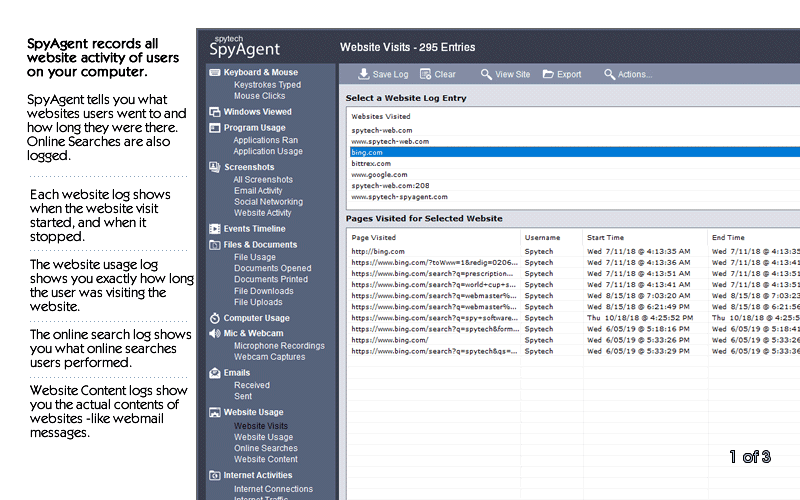Click the Actions magnifier icon

point(609,74)
